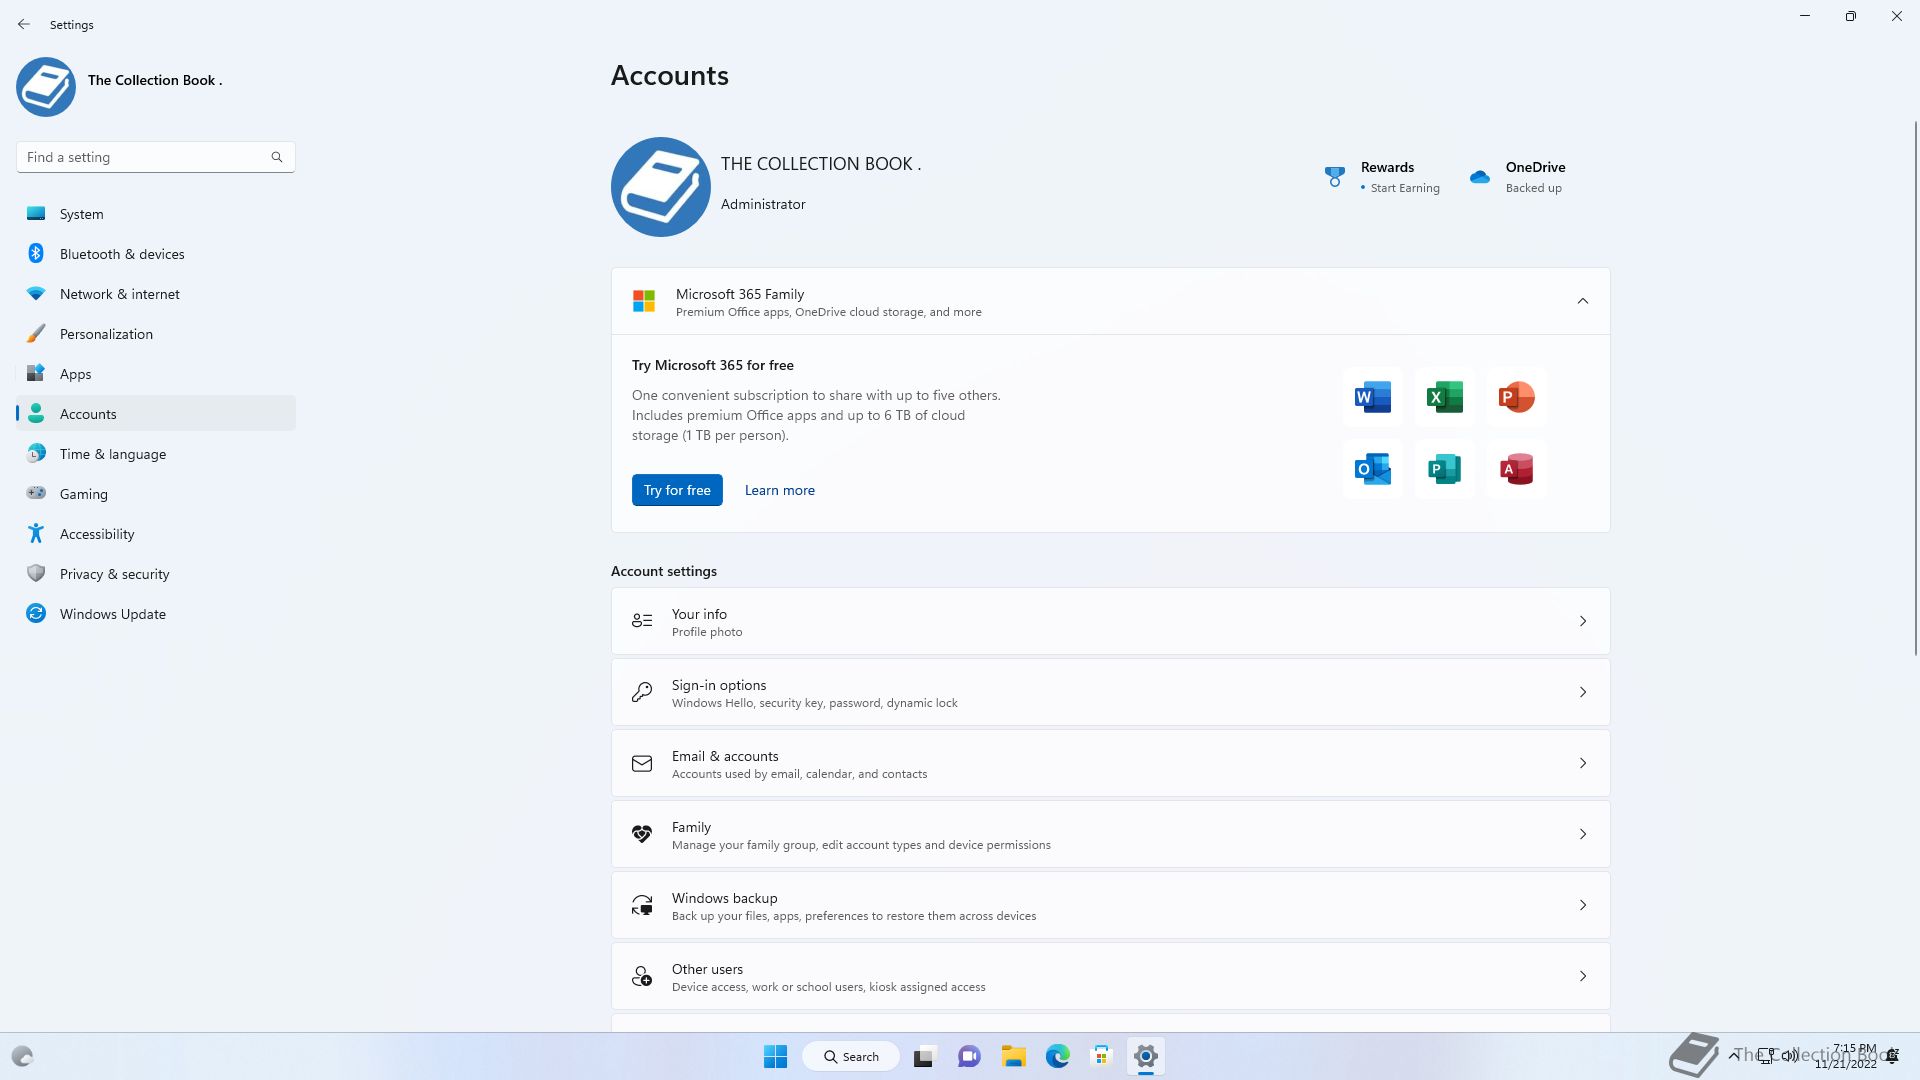The height and width of the screenshot is (1080, 1920).
Task: Launch Microsoft Edge from taskbar
Action: click(1057, 1056)
